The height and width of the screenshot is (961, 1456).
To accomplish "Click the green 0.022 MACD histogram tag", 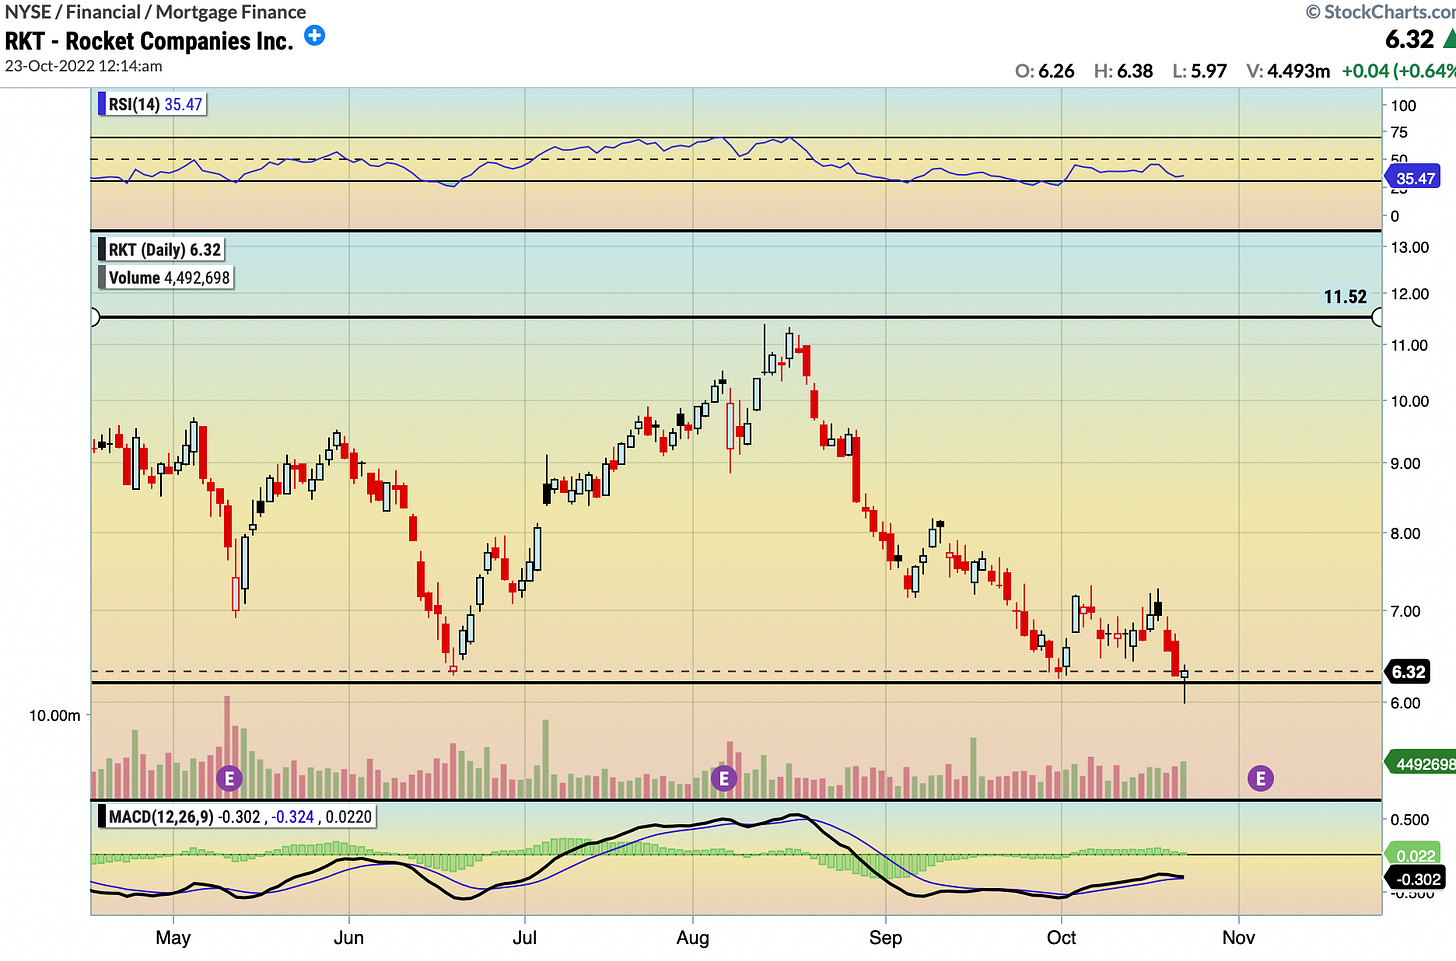I will tap(1413, 856).
